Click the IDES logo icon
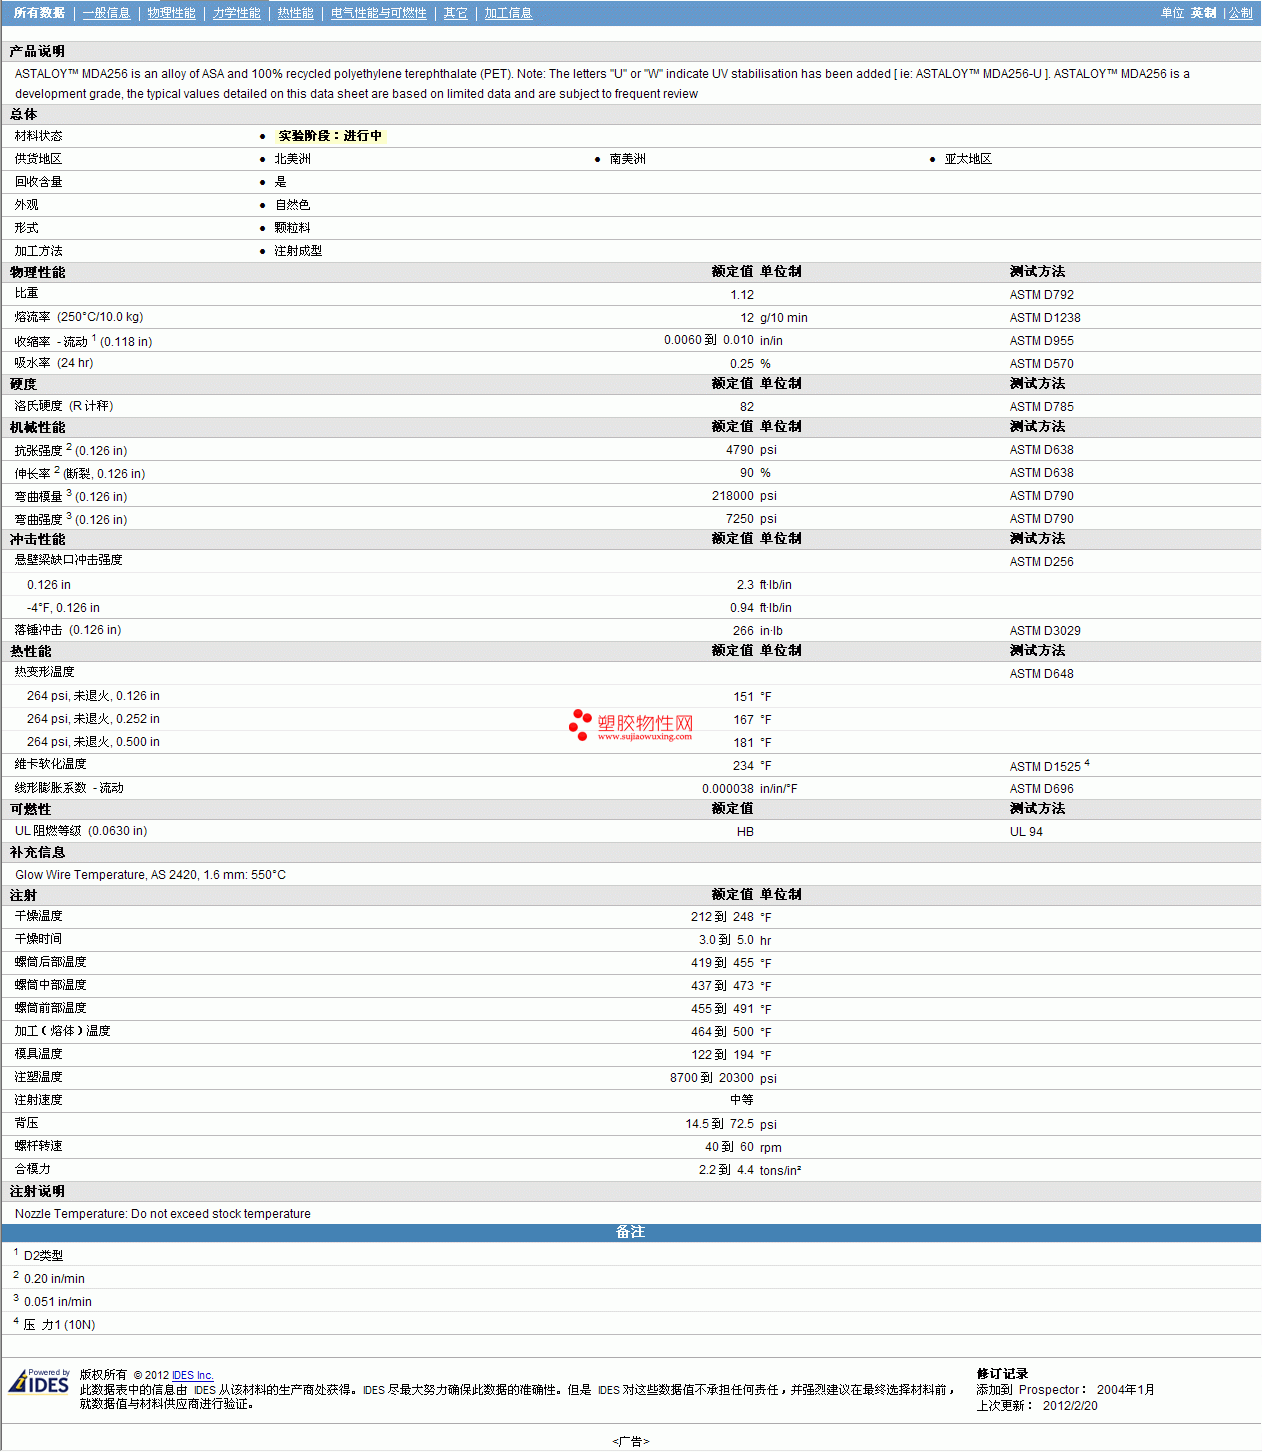Viewport: 1262px width, 1452px height. tap(39, 1381)
